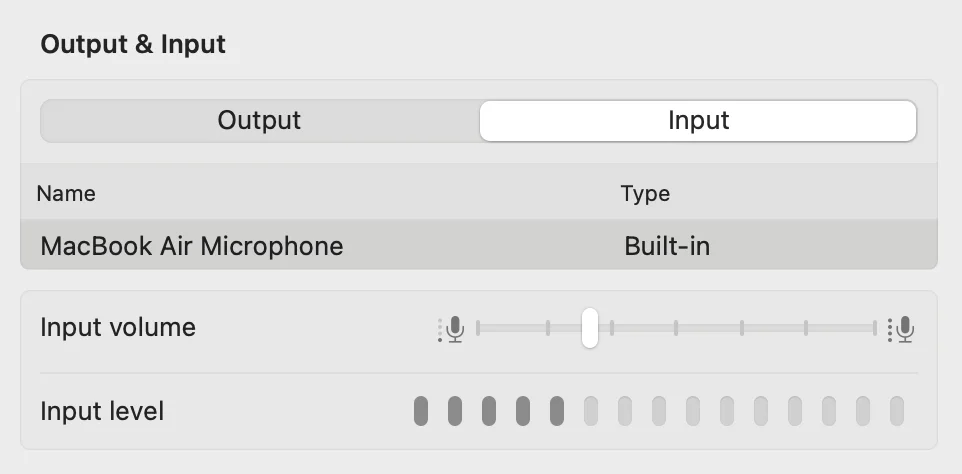Click the second tick on Input volume slider
The width and height of the screenshot is (962, 474).
click(x=548, y=328)
